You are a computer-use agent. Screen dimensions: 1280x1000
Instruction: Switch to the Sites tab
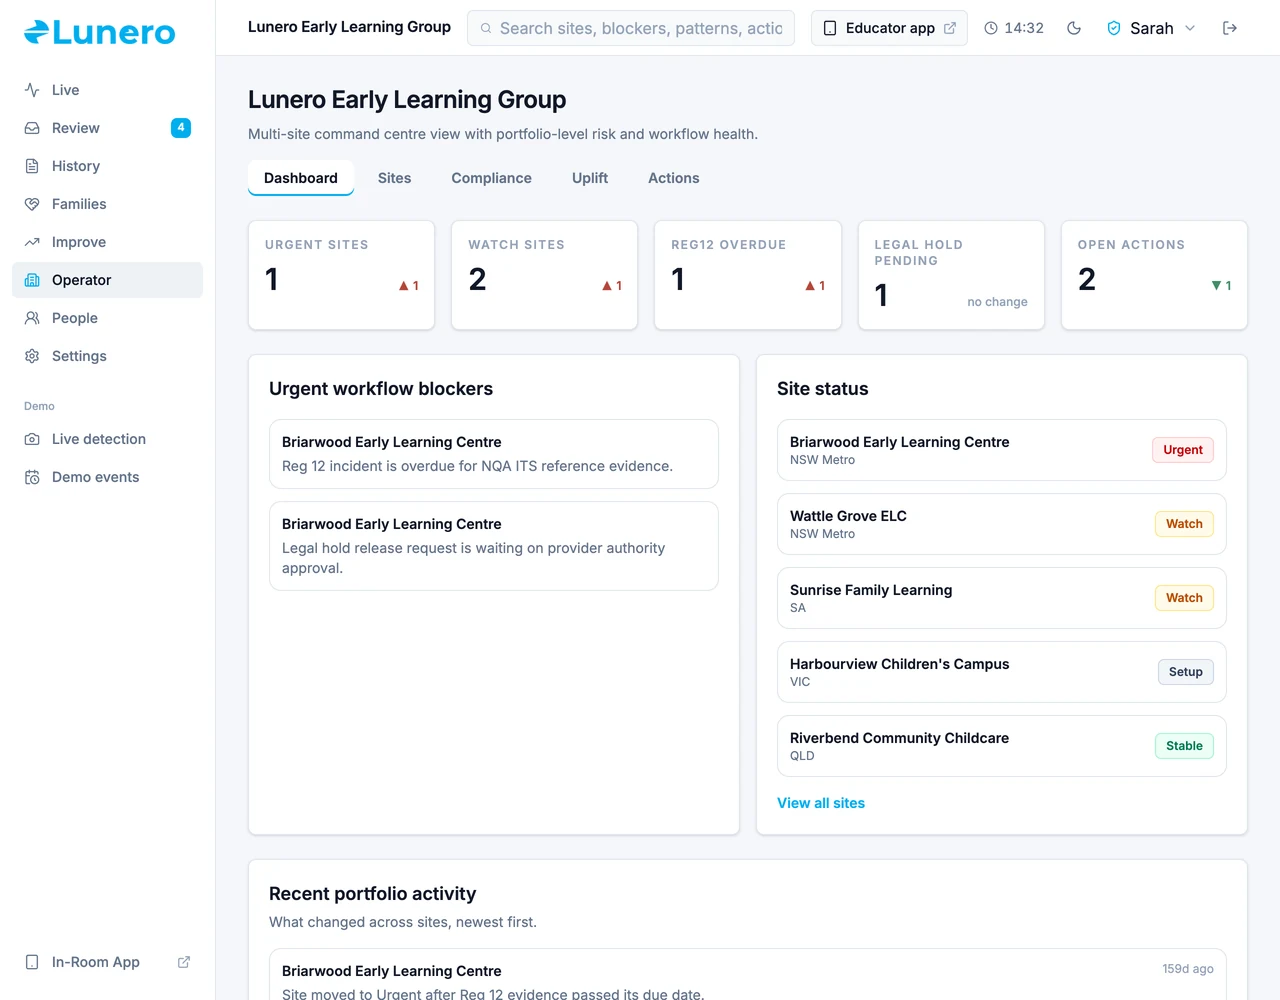(x=394, y=178)
